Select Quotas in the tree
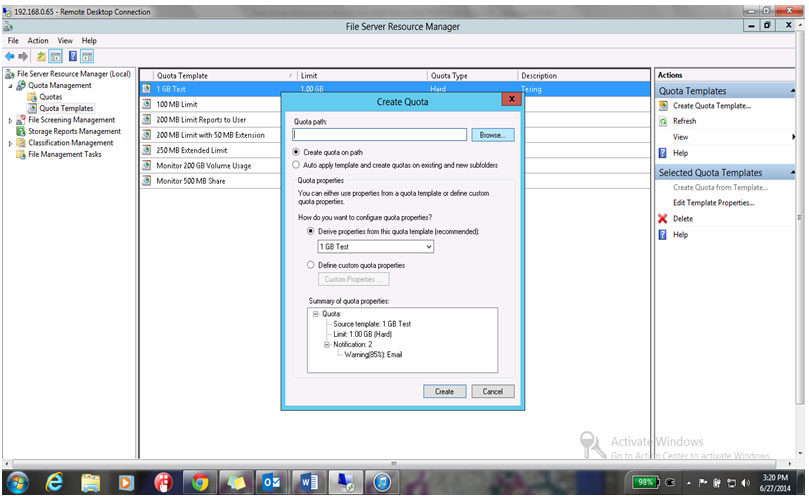The image size is (809, 500). (51, 97)
